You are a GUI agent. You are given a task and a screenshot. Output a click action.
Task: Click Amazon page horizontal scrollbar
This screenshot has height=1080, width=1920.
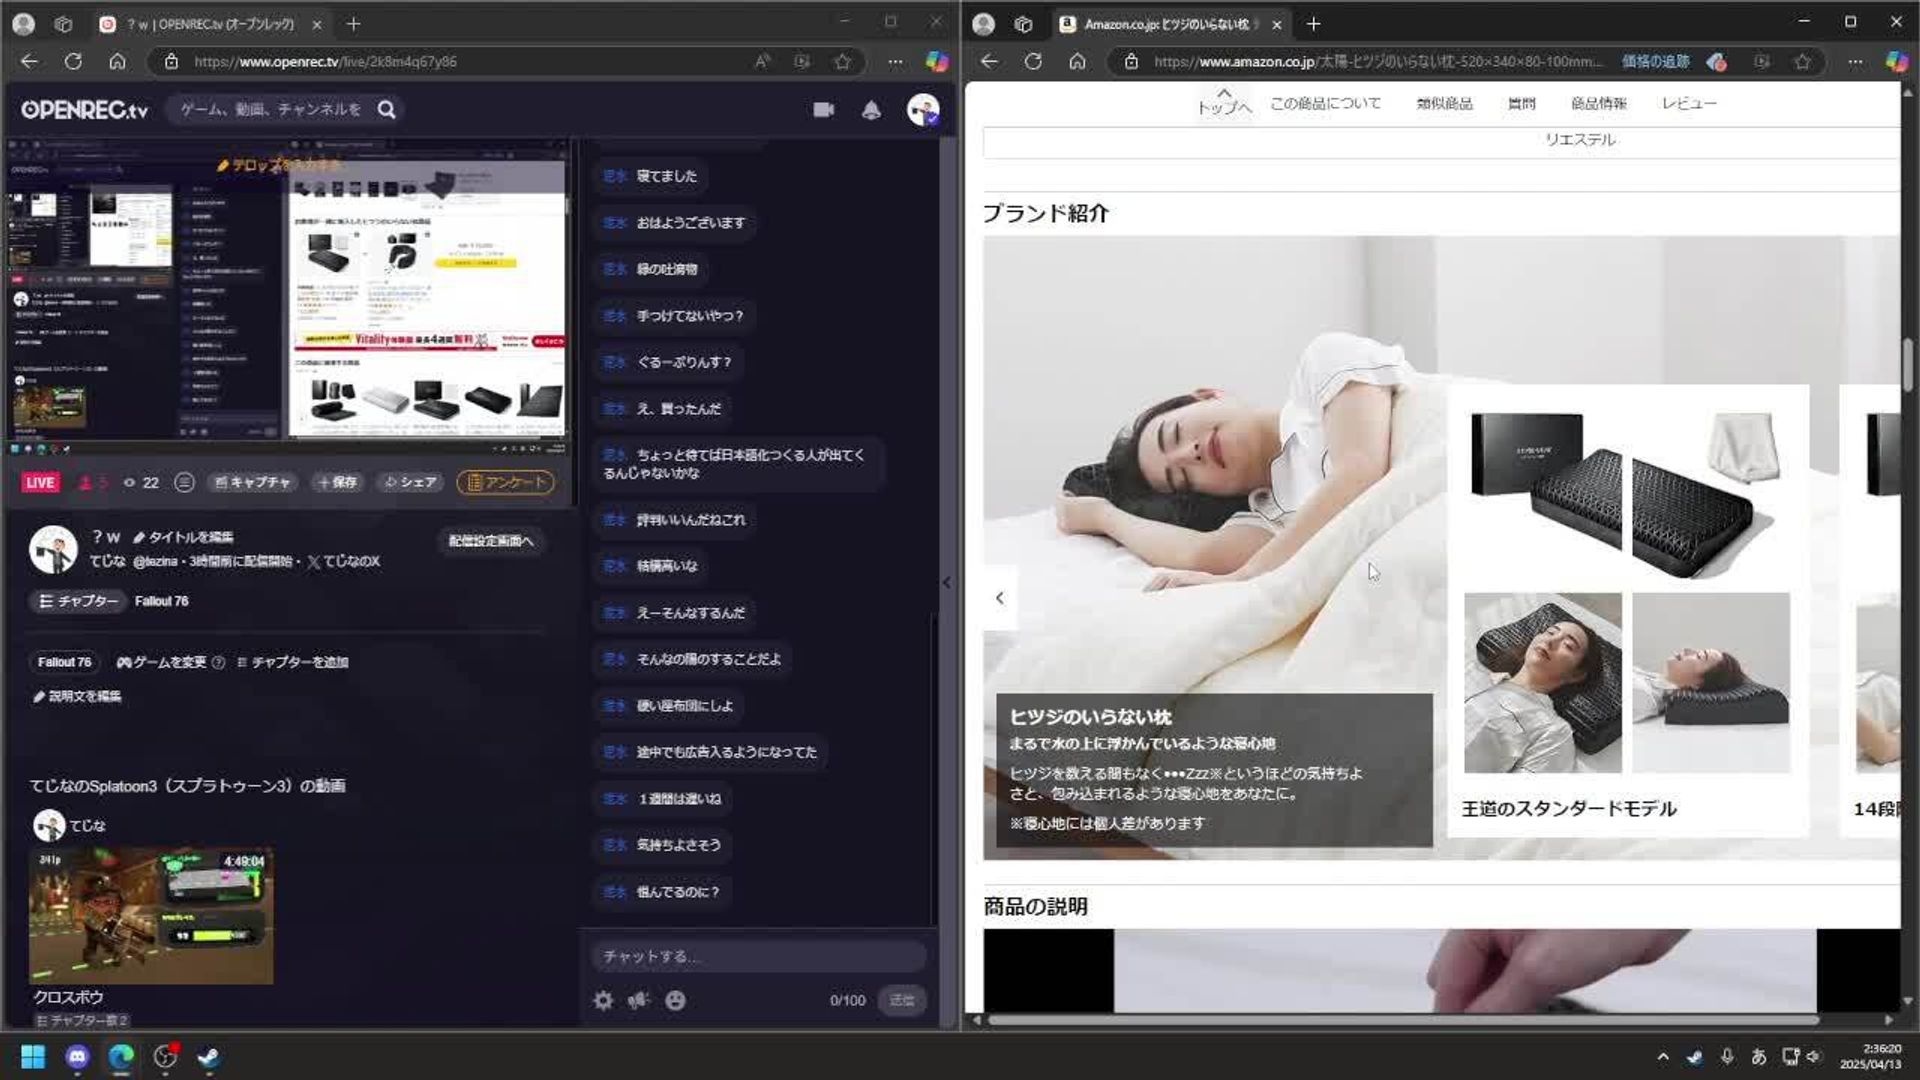coord(1400,1020)
